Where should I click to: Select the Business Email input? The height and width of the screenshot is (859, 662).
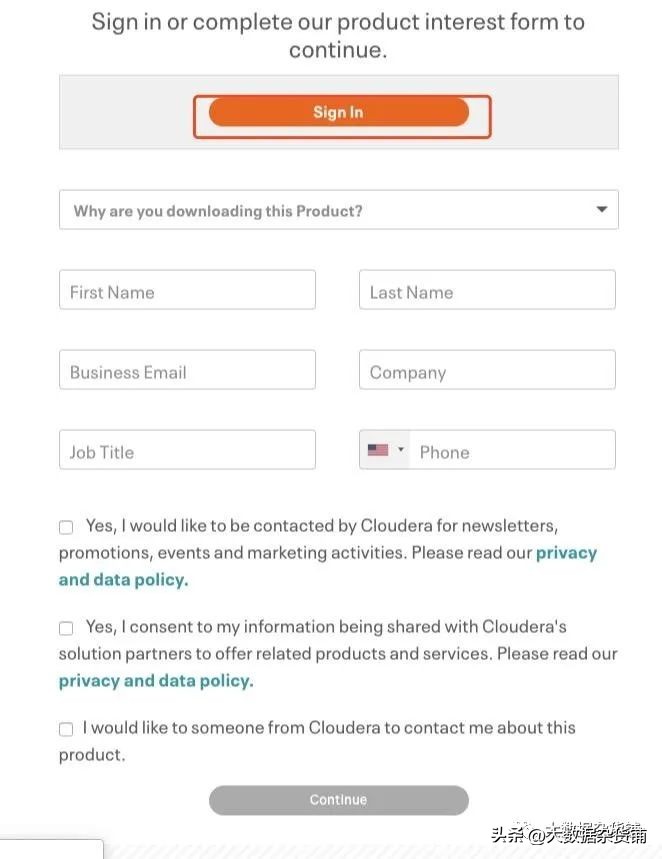point(187,372)
